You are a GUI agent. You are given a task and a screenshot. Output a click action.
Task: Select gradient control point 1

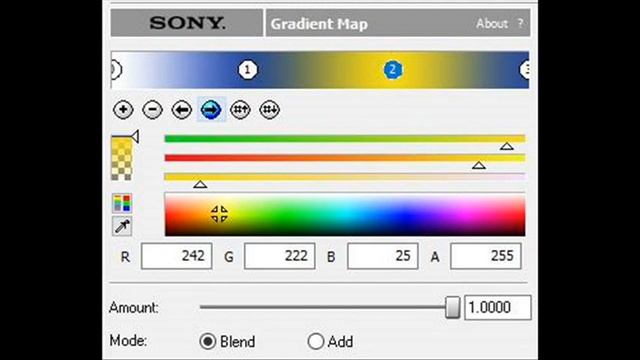point(248,70)
